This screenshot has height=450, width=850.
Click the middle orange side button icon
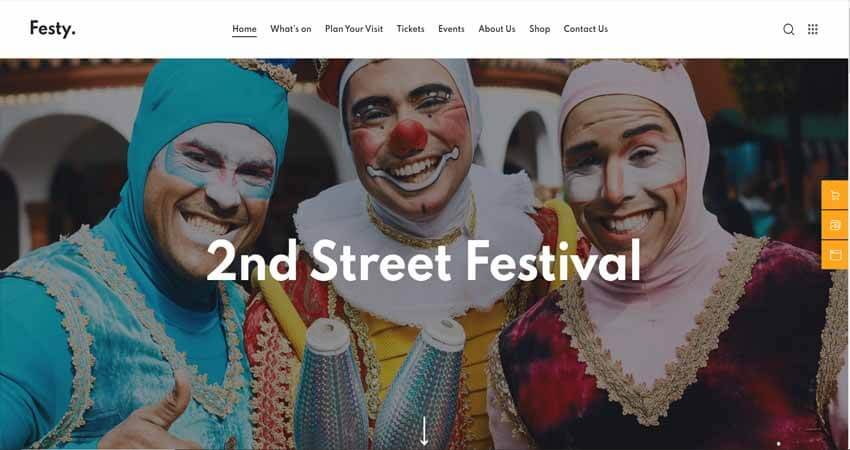tap(835, 226)
